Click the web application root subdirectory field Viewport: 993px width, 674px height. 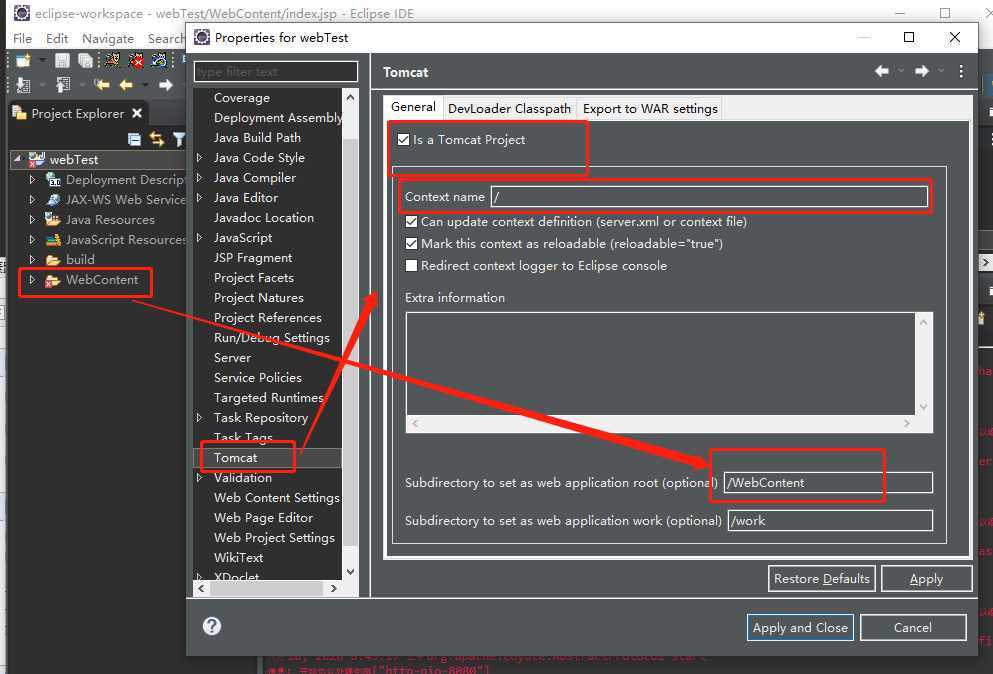[828, 482]
